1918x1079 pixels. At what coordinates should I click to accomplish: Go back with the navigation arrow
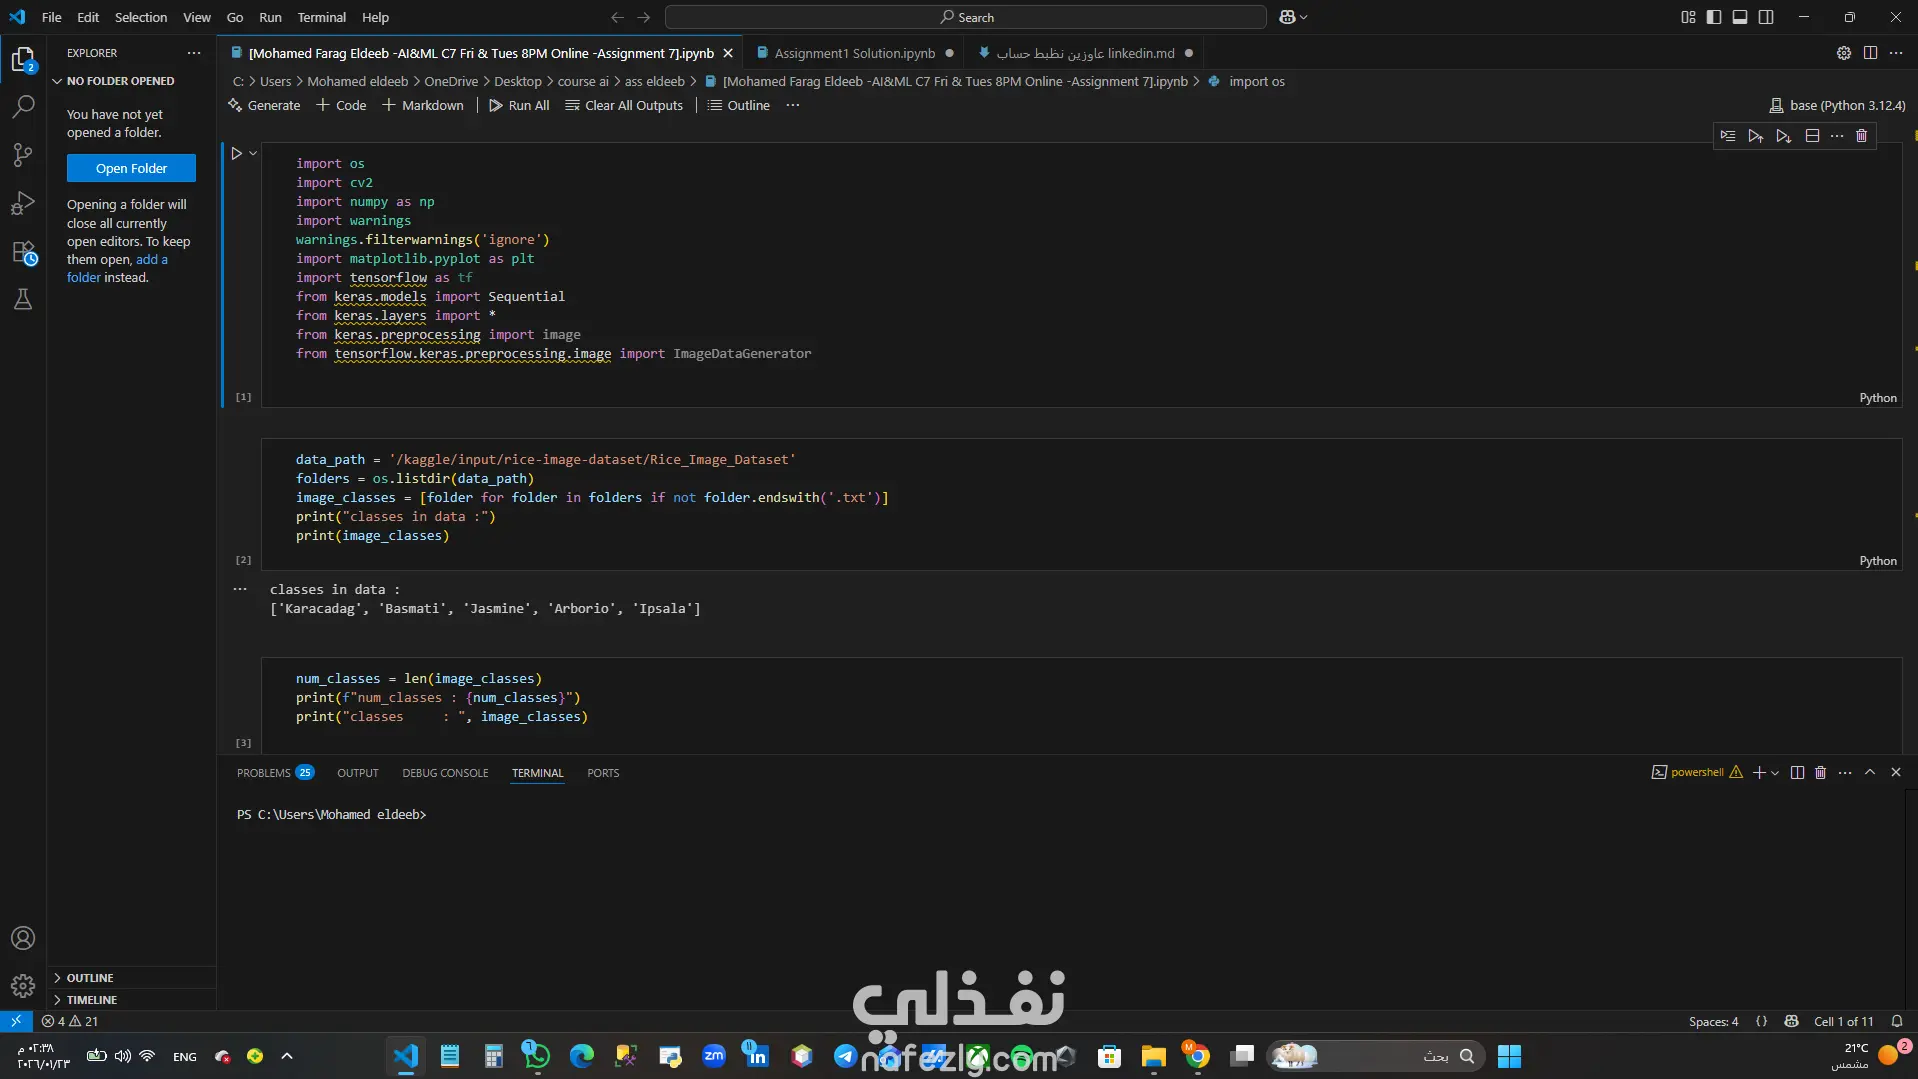(617, 17)
